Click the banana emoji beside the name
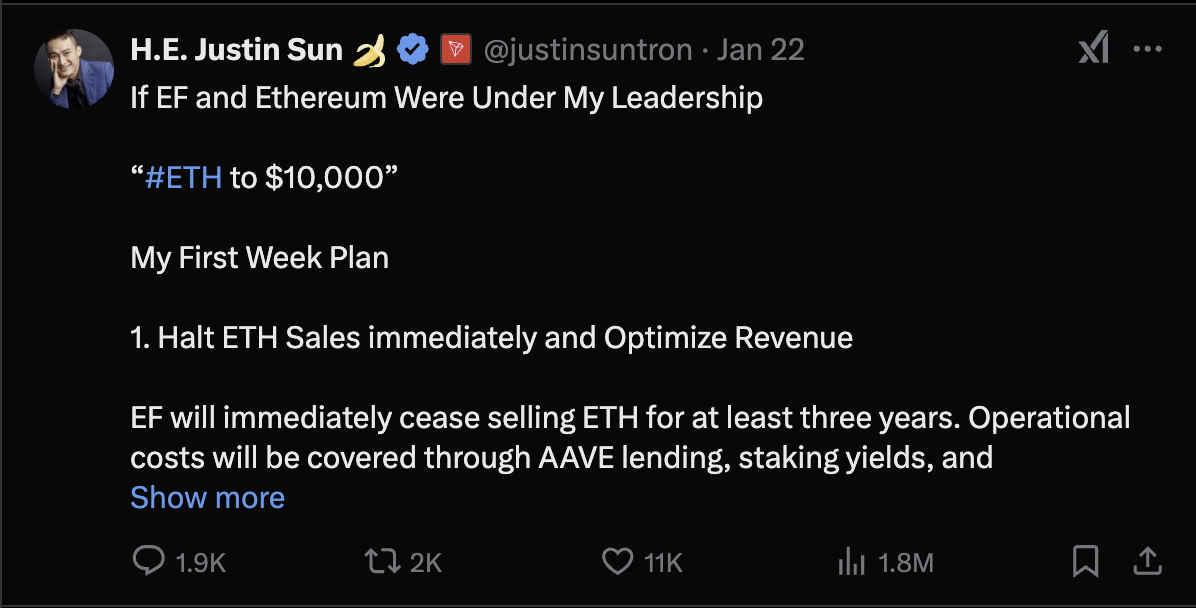Screen dimensions: 1196x608 click(x=371, y=49)
